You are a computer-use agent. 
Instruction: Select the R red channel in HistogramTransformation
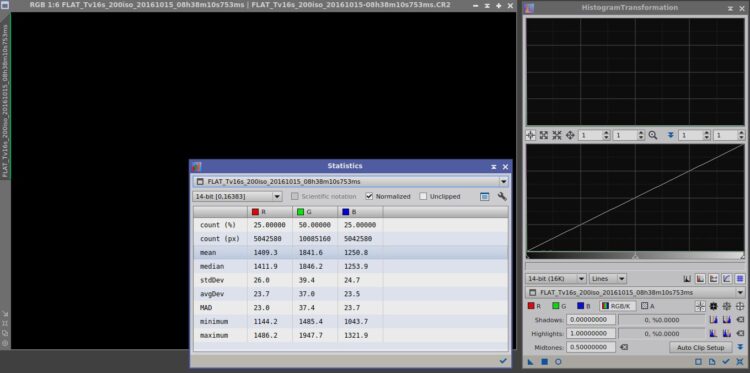535,306
